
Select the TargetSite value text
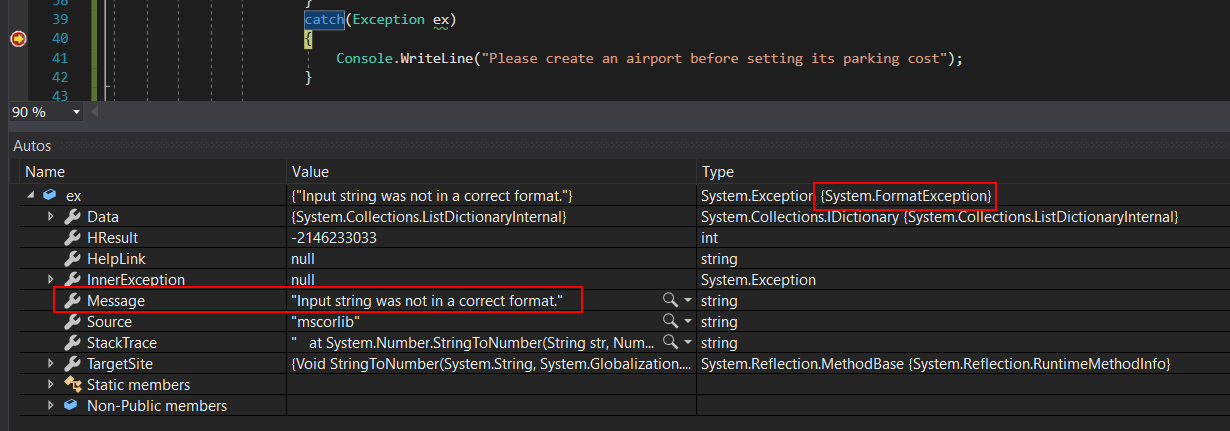tap(491, 364)
